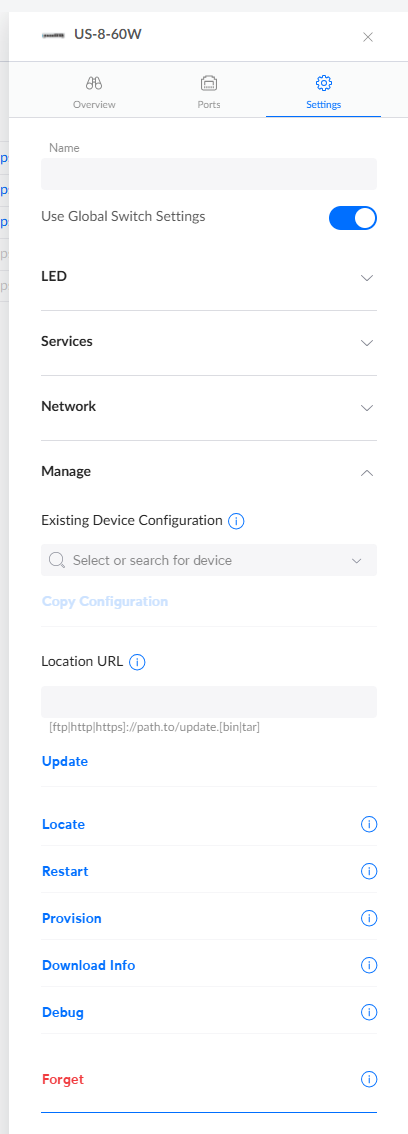
Task: Show info for the Forget action
Action: 369,1080
